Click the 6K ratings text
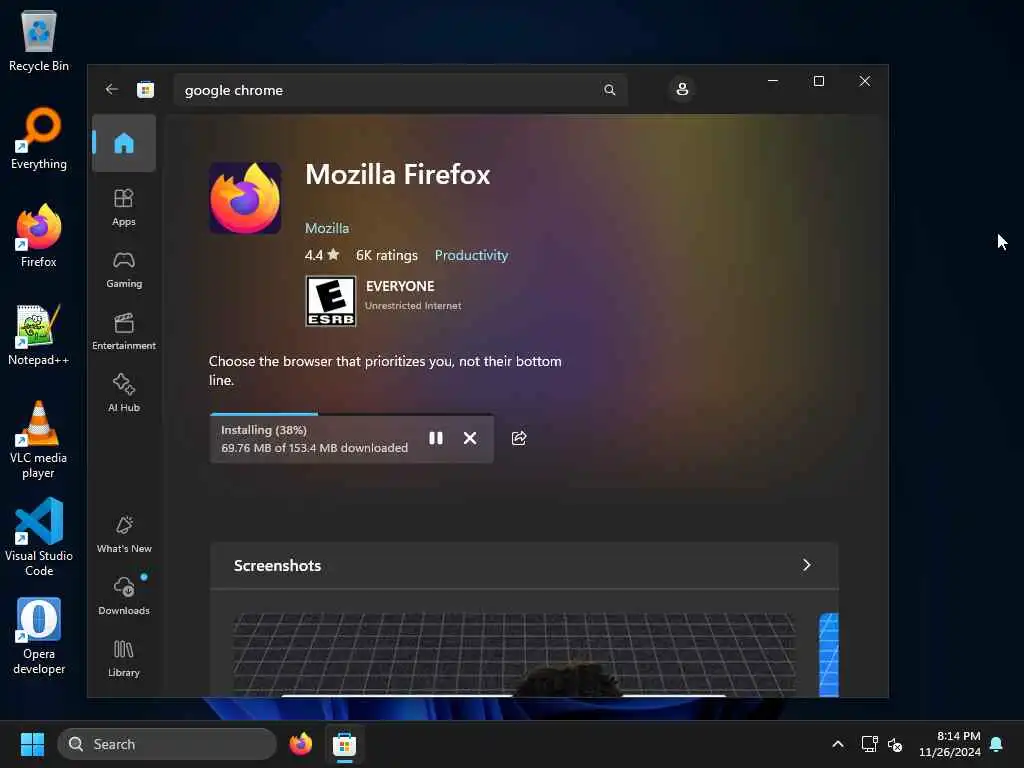This screenshot has height=768, width=1024. coord(387,255)
